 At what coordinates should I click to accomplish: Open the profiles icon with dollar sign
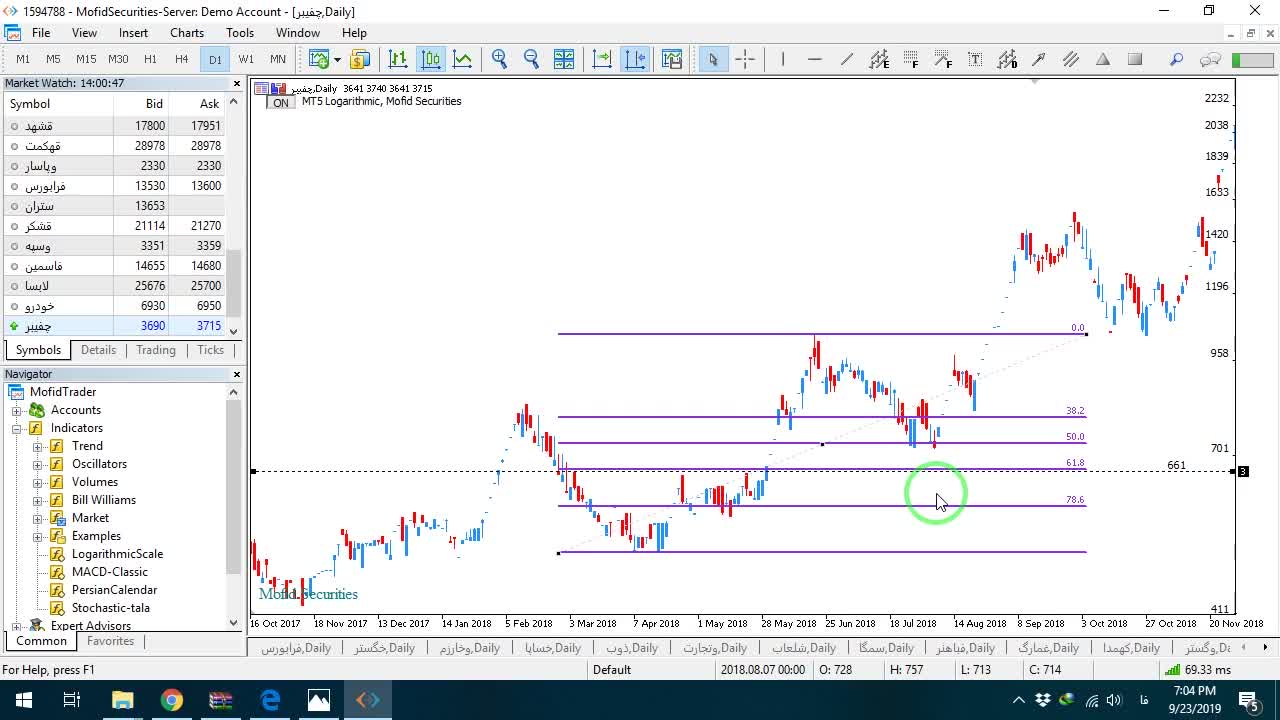[359, 59]
